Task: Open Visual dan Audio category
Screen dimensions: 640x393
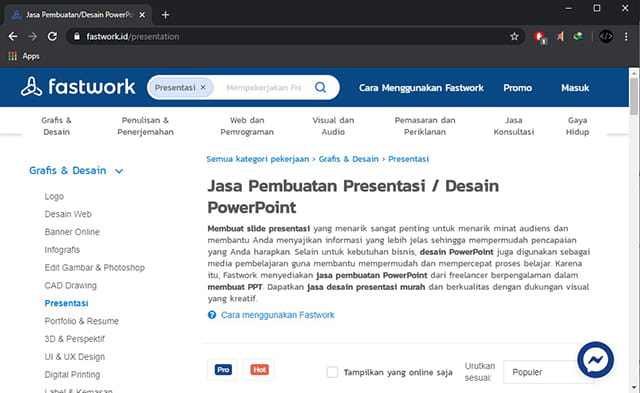Action: (333, 126)
